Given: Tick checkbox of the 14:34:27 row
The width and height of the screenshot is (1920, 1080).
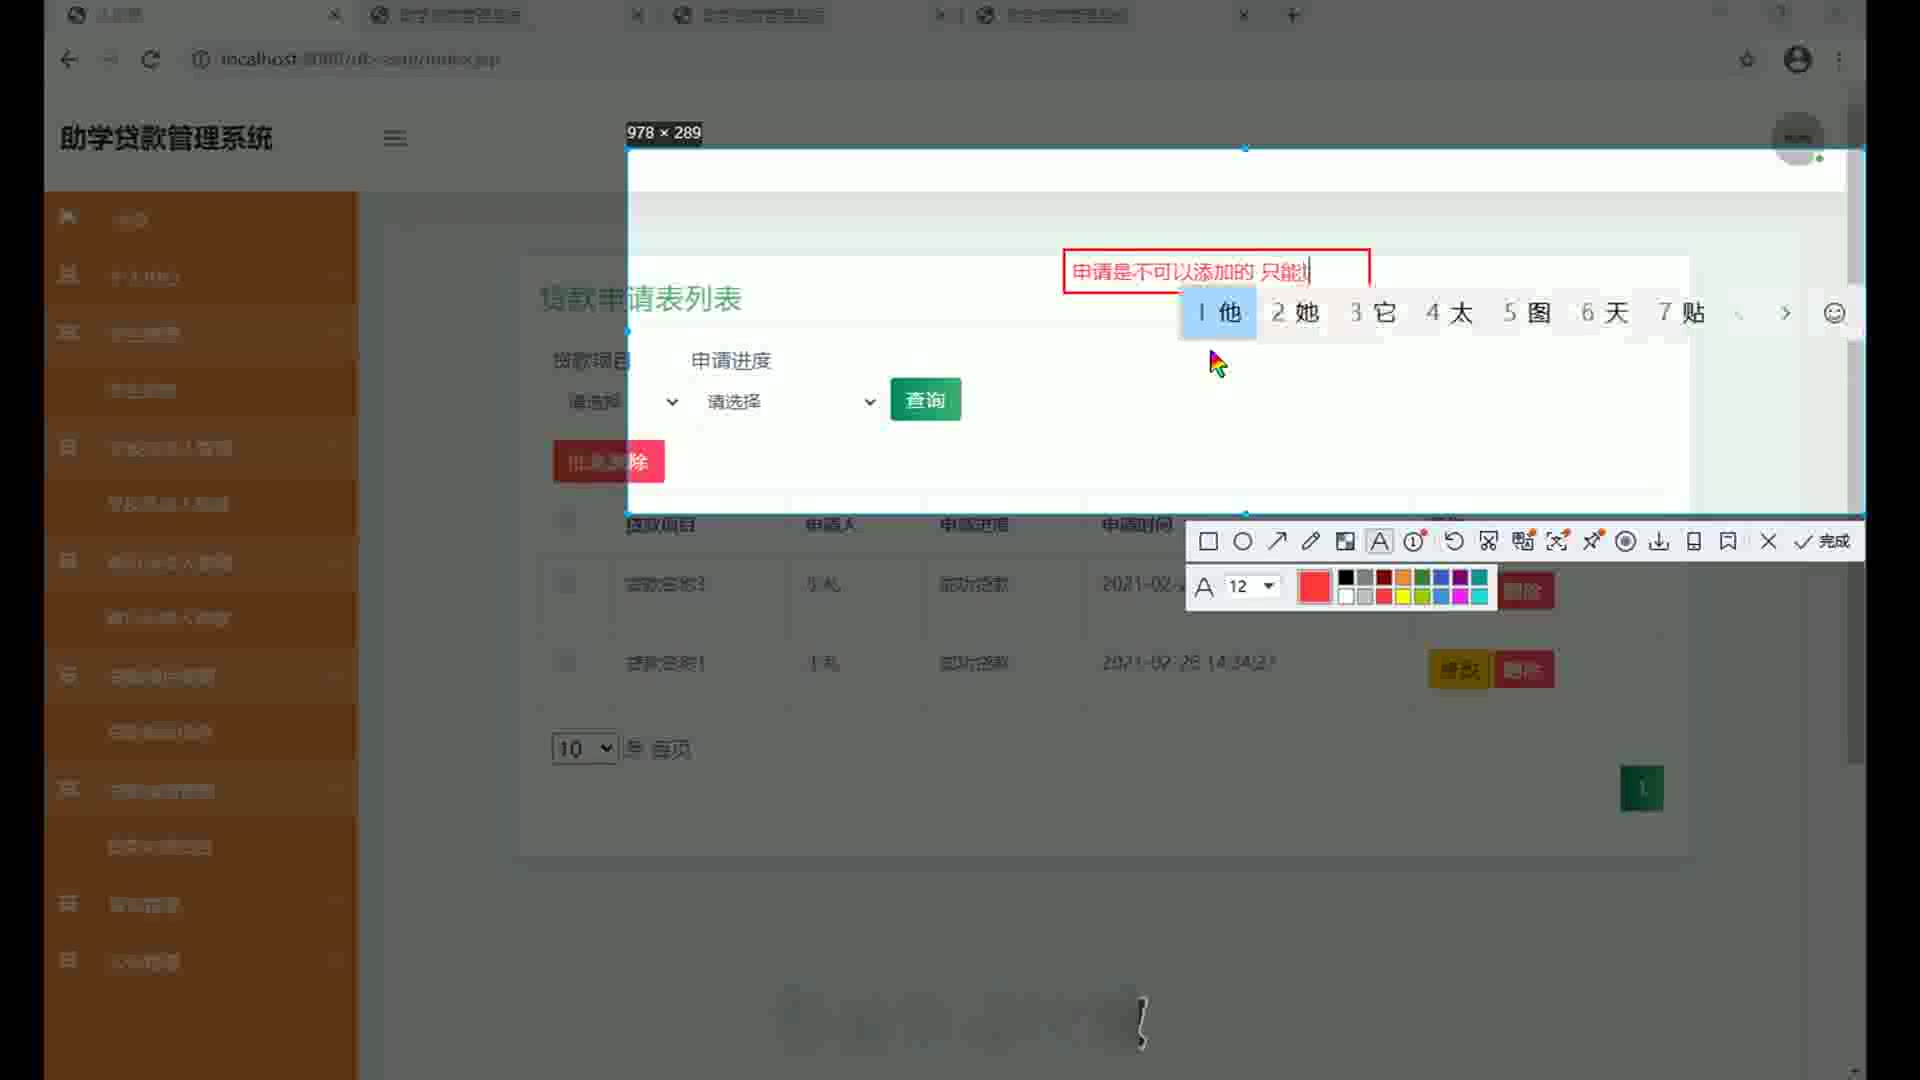Looking at the screenshot, I should (x=566, y=662).
